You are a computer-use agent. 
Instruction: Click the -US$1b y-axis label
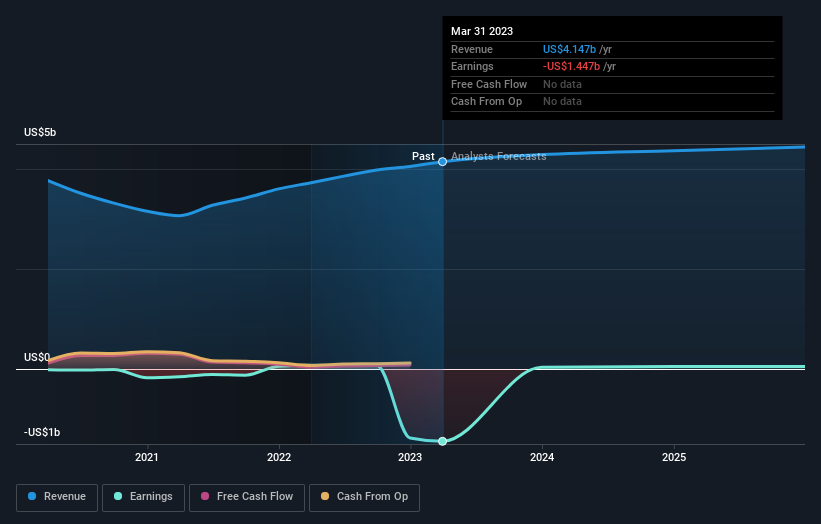[x=42, y=432]
